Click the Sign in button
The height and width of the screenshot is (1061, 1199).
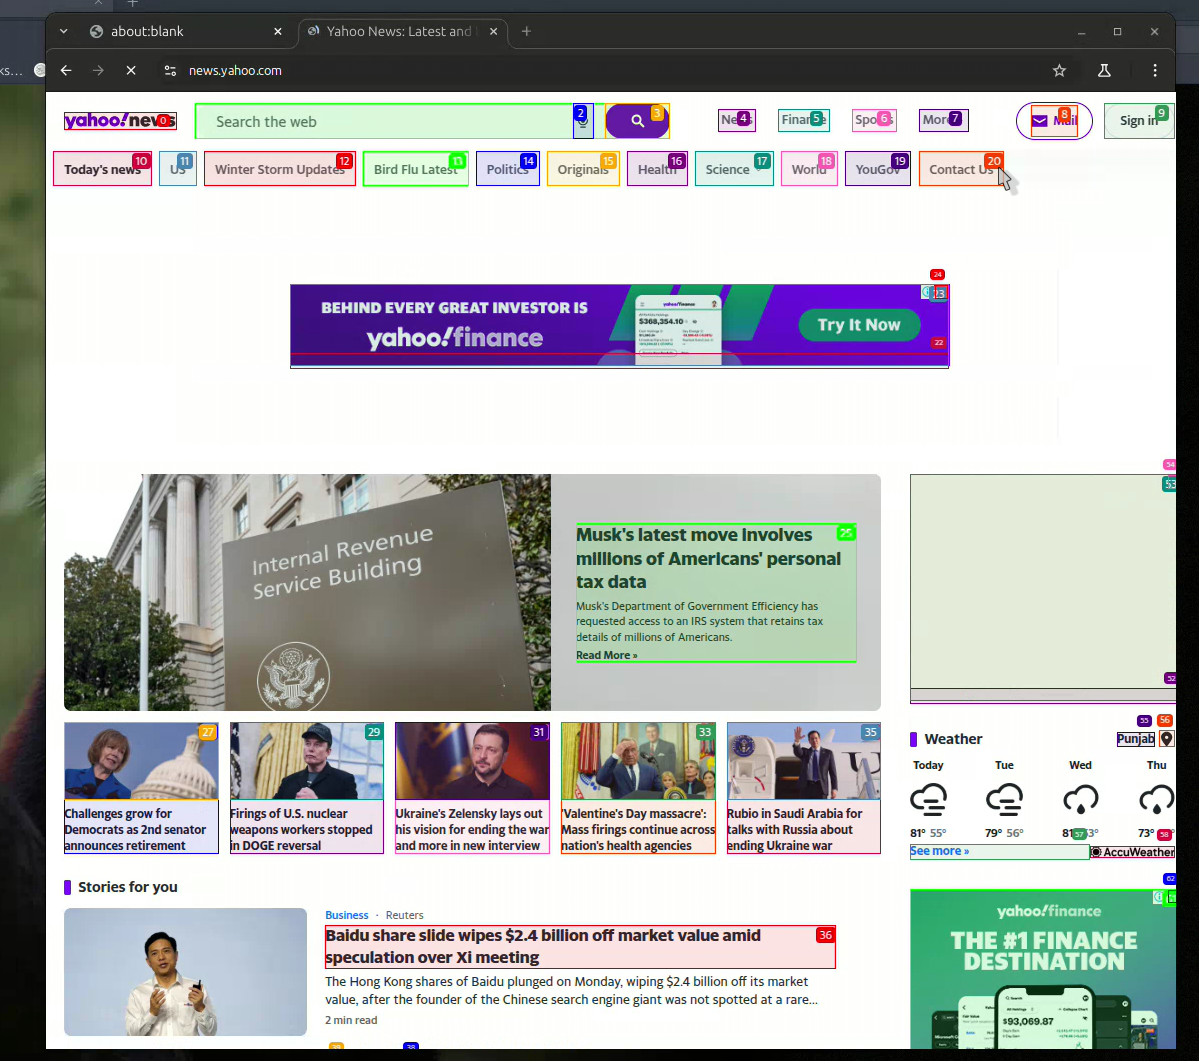click(x=1139, y=121)
